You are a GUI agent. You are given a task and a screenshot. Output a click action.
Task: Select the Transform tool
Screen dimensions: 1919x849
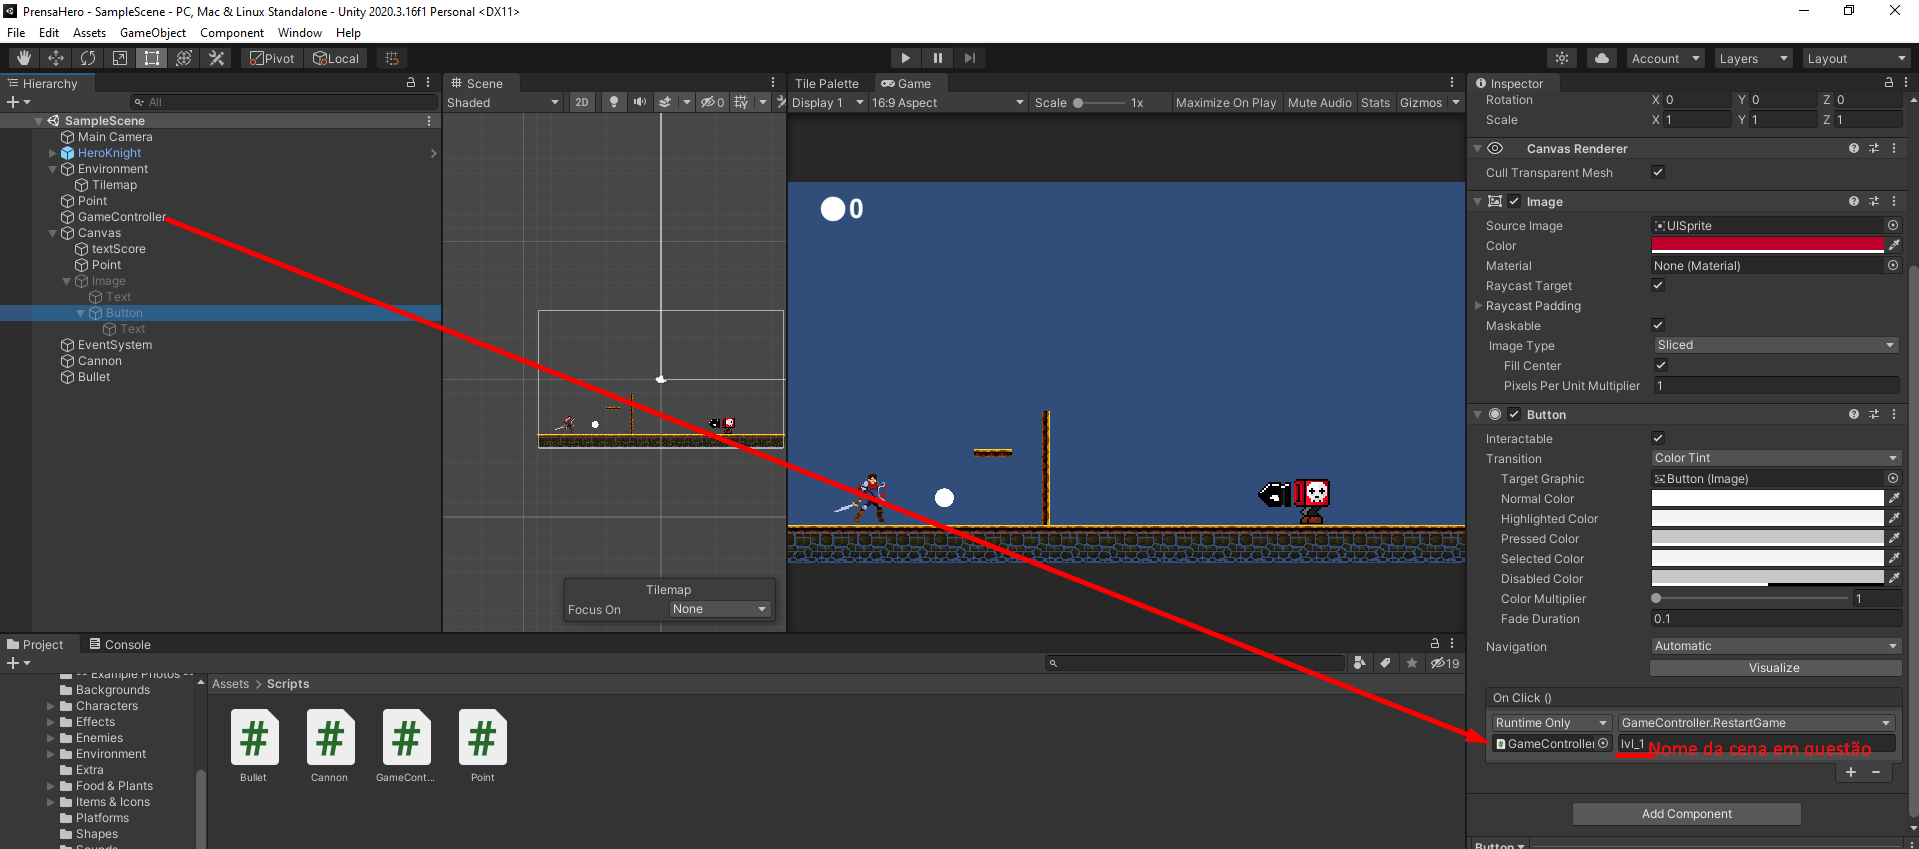click(x=184, y=58)
